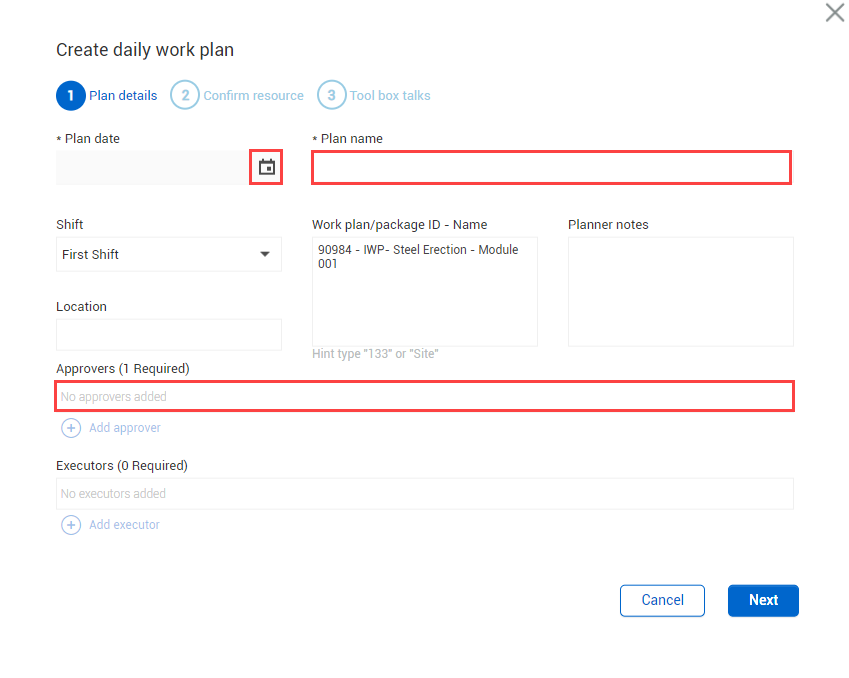Click the Planner notes text area
The height and width of the screenshot is (678, 849).
tap(680, 292)
